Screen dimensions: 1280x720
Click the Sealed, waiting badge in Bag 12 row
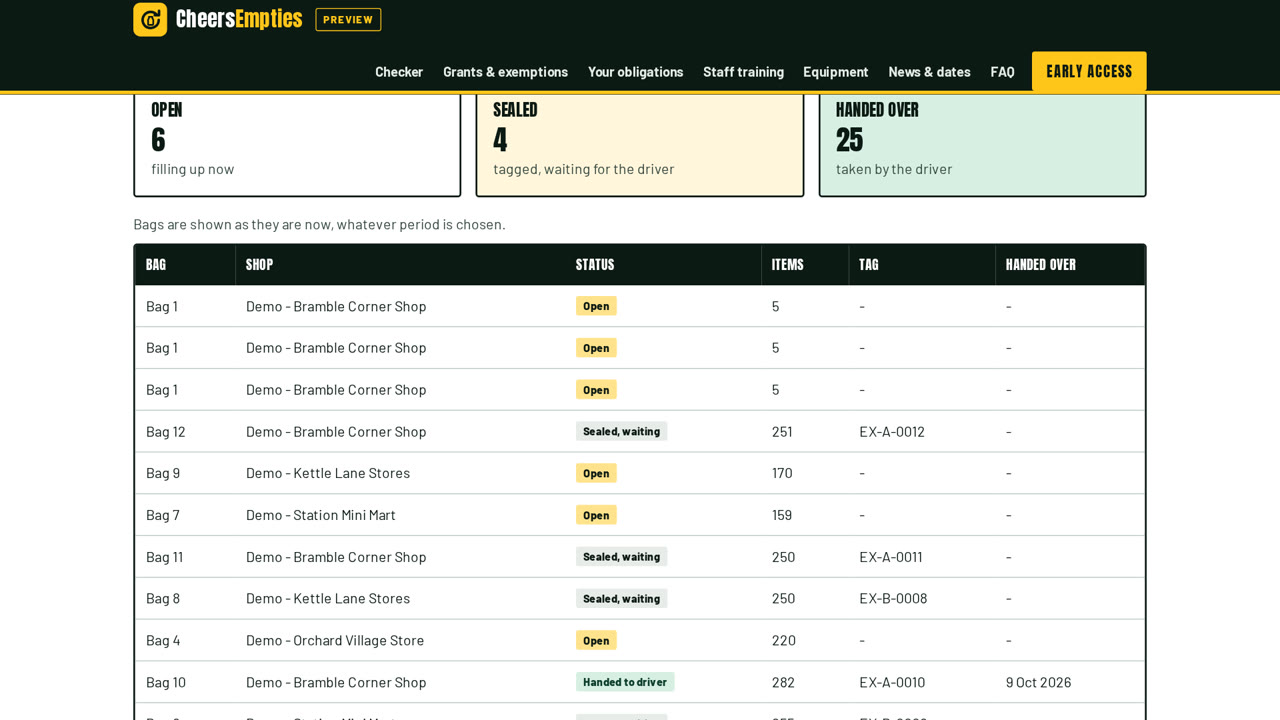click(621, 431)
